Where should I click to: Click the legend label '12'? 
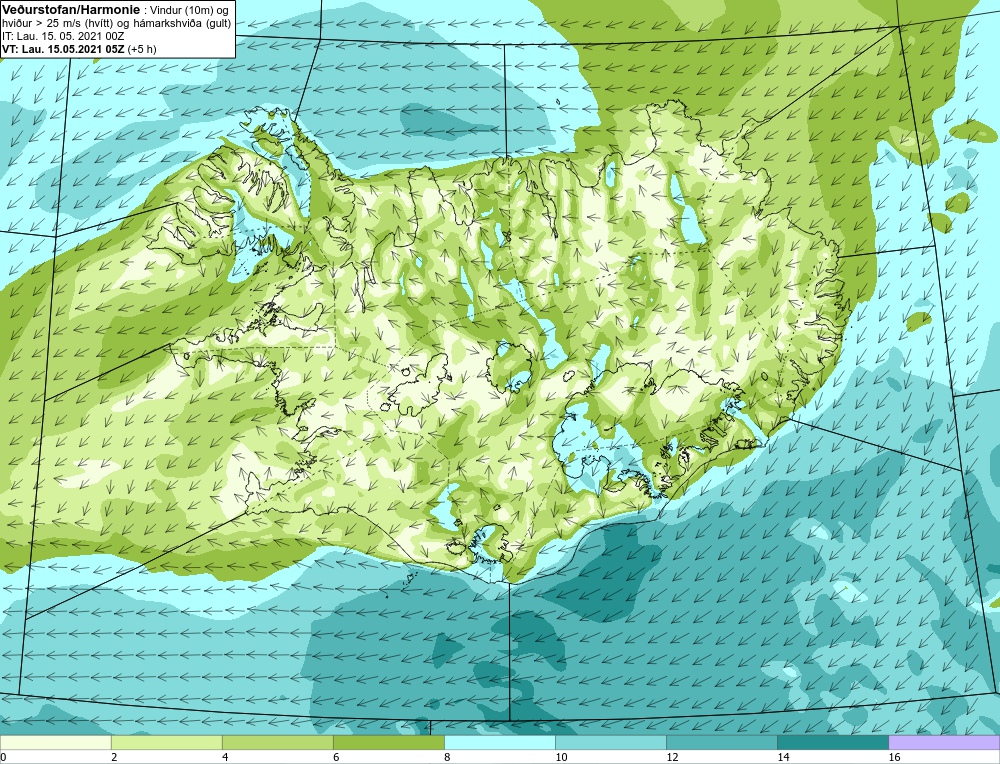pos(672,757)
